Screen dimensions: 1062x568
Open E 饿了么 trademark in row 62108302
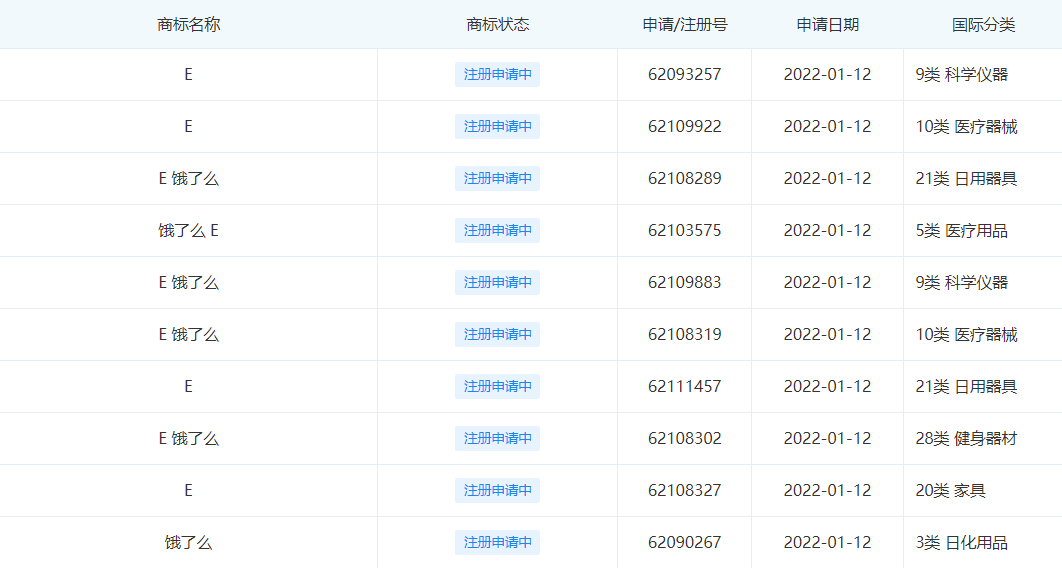(188, 439)
